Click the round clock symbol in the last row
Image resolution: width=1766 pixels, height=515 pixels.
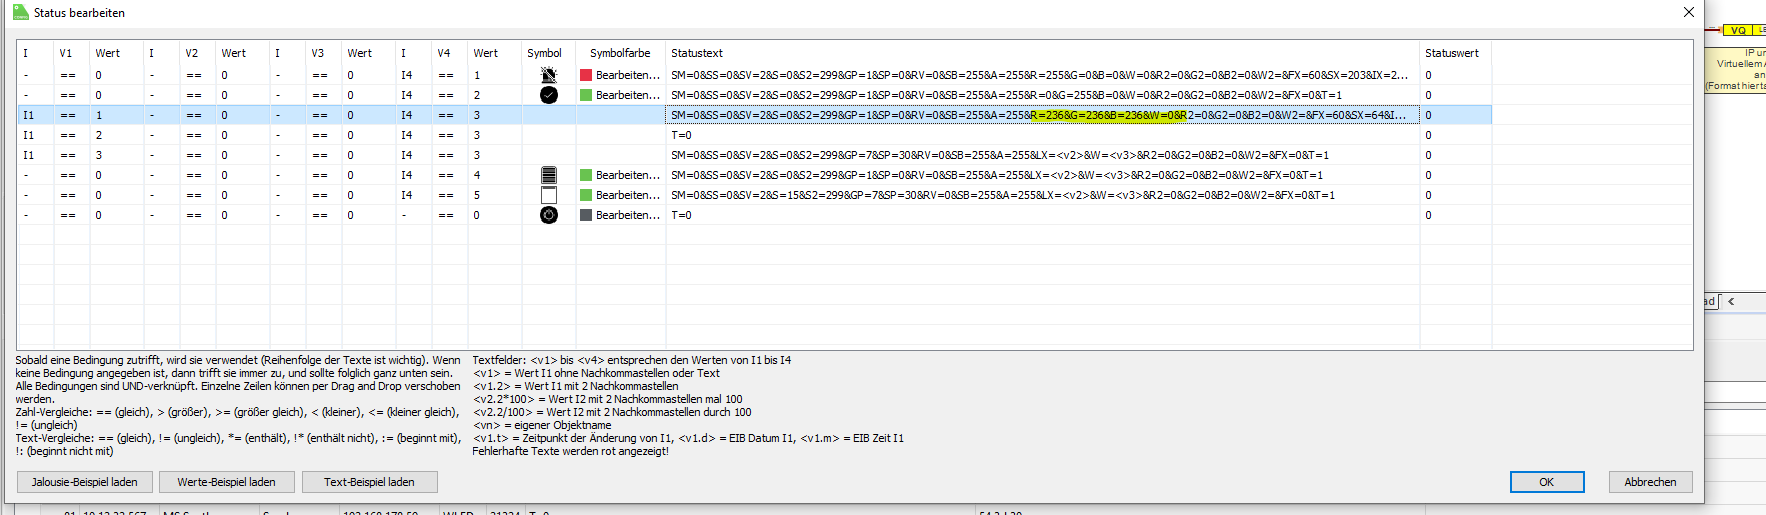coord(549,215)
